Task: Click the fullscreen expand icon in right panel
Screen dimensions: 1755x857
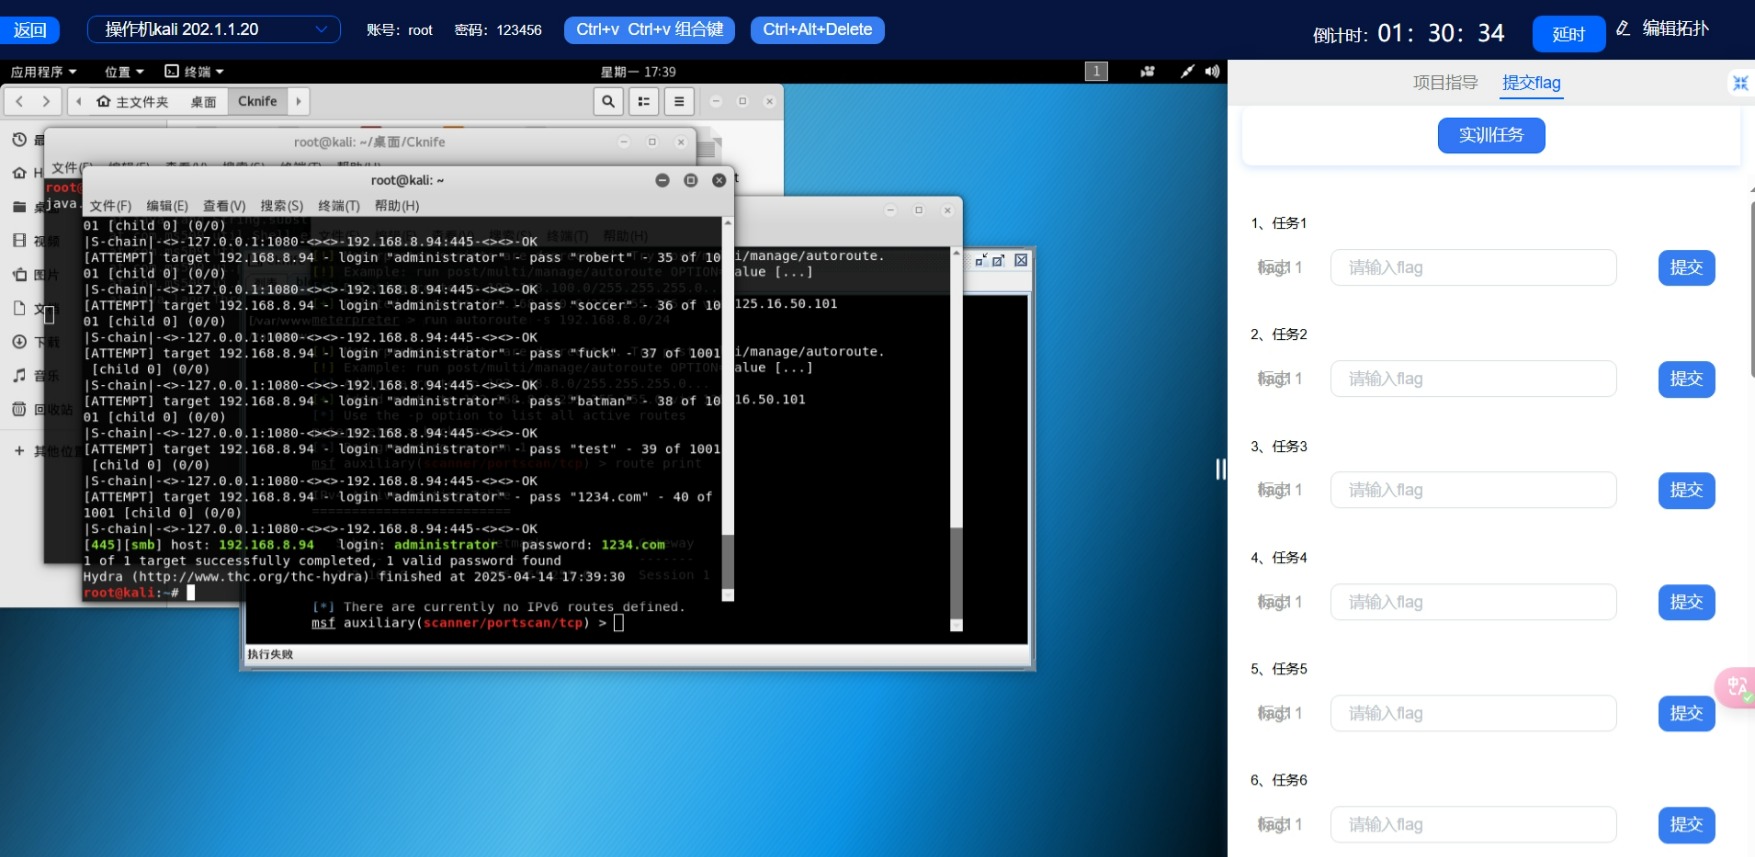Action: [1741, 83]
